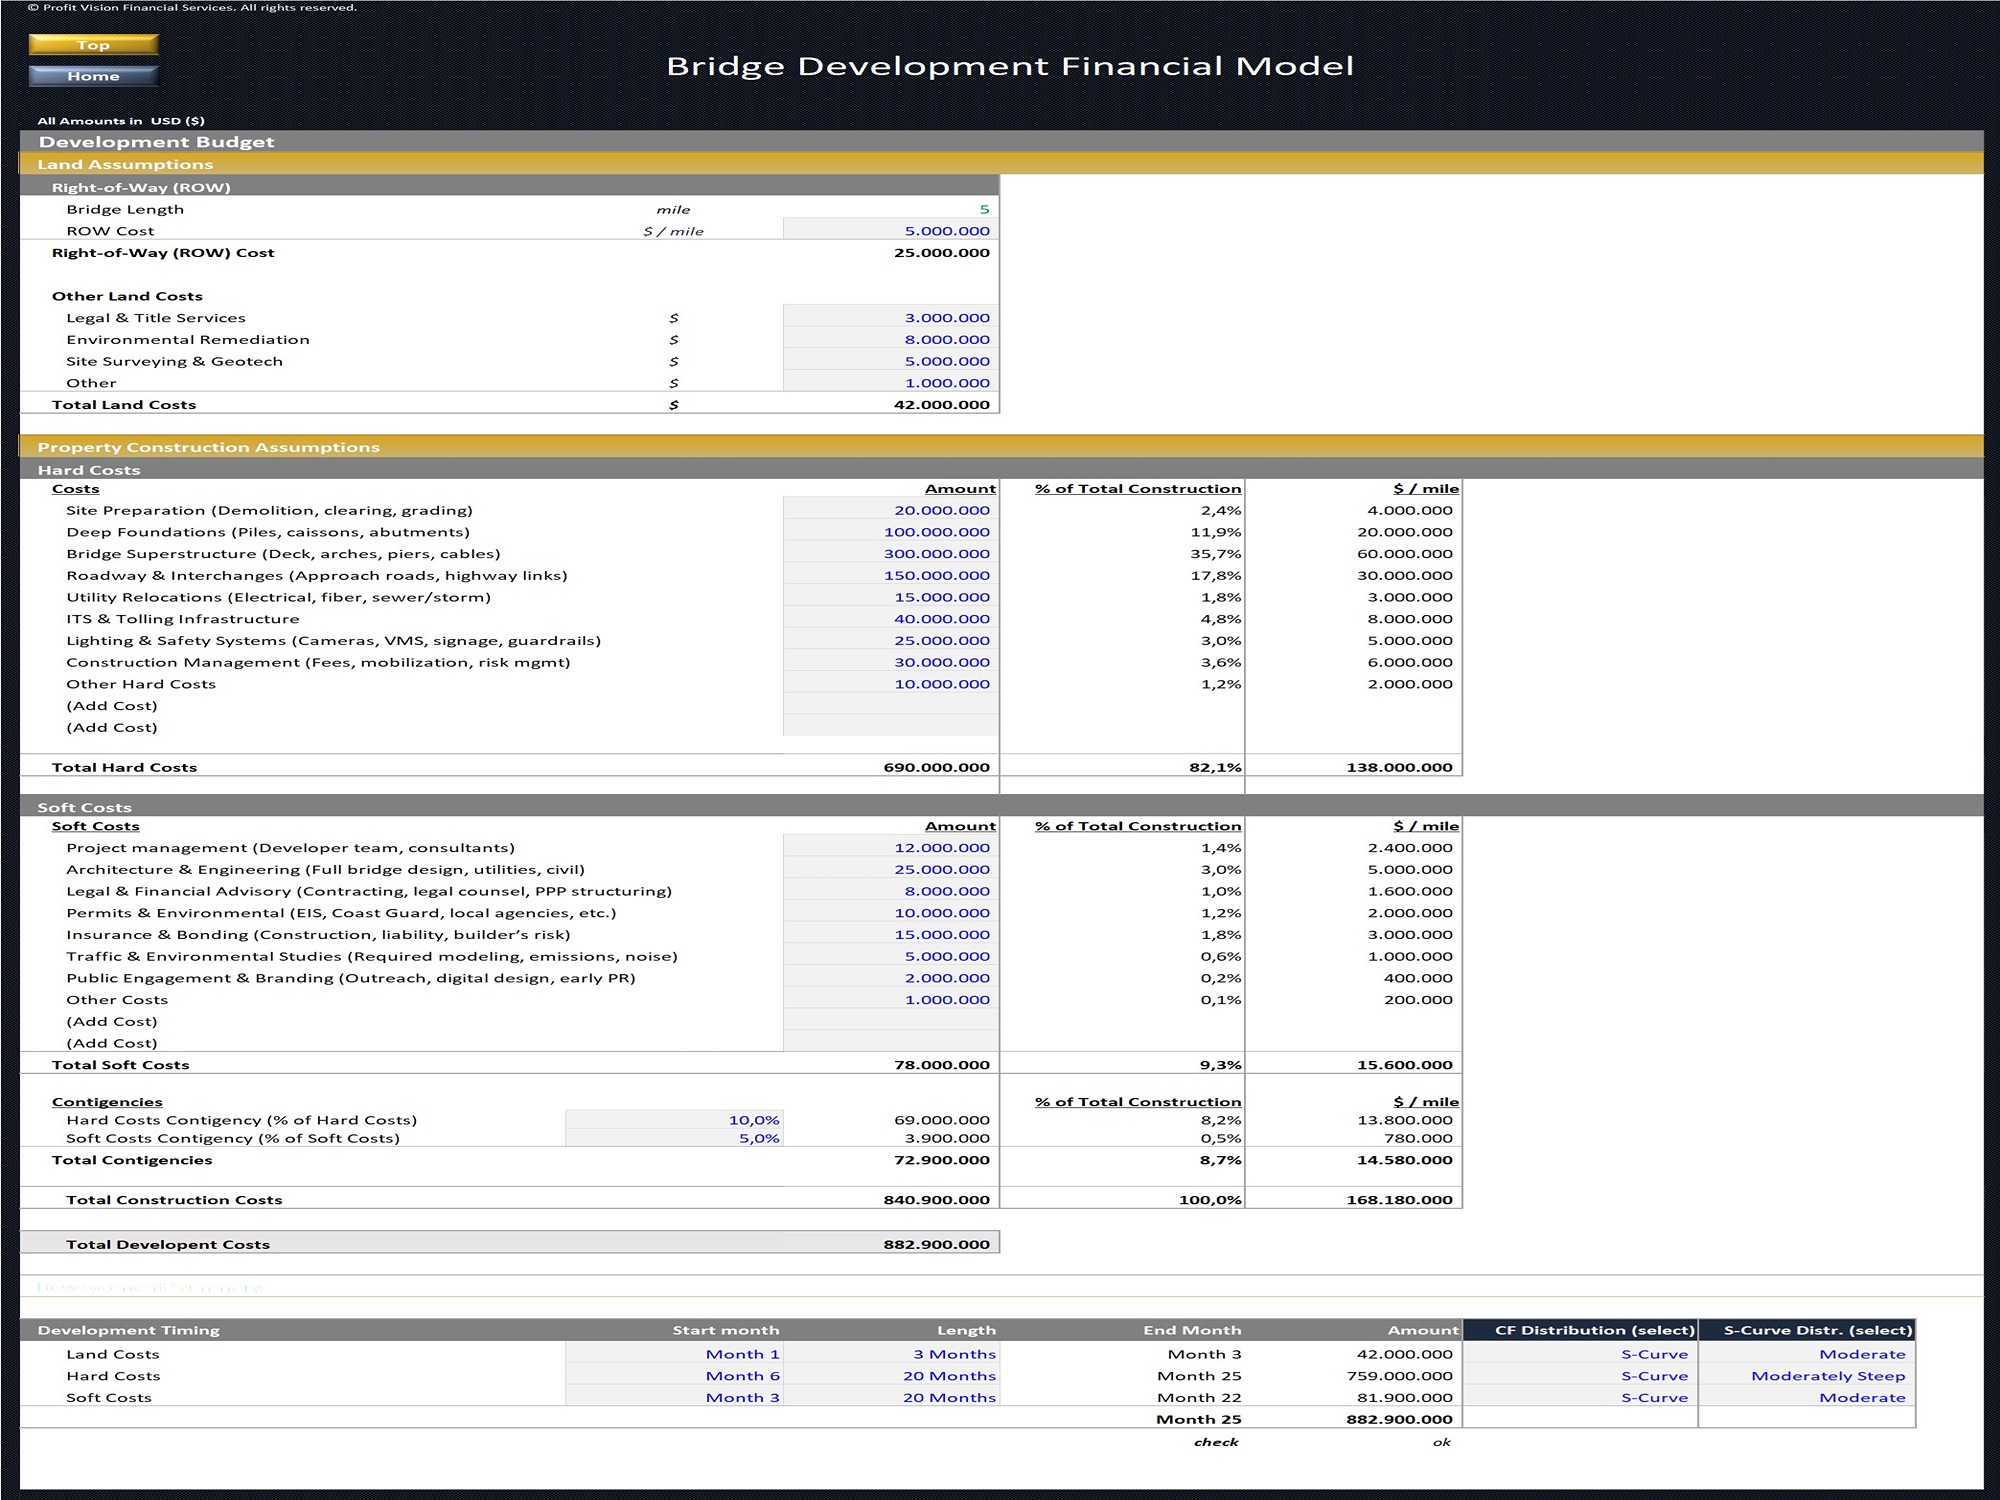The height and width of the screenshot is (1500, 2000).
Task: Click the Home navigation button
Action: tap(93, 75)
